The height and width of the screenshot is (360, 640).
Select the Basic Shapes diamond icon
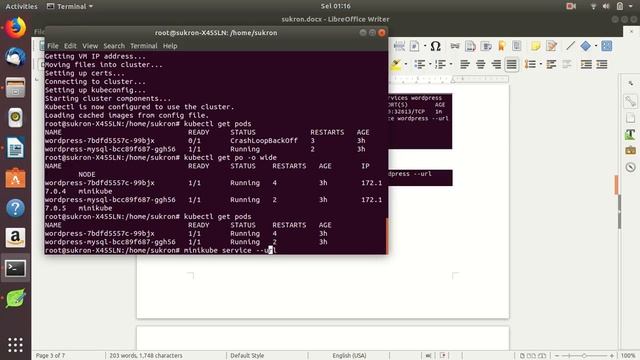(x=585, y=46)
